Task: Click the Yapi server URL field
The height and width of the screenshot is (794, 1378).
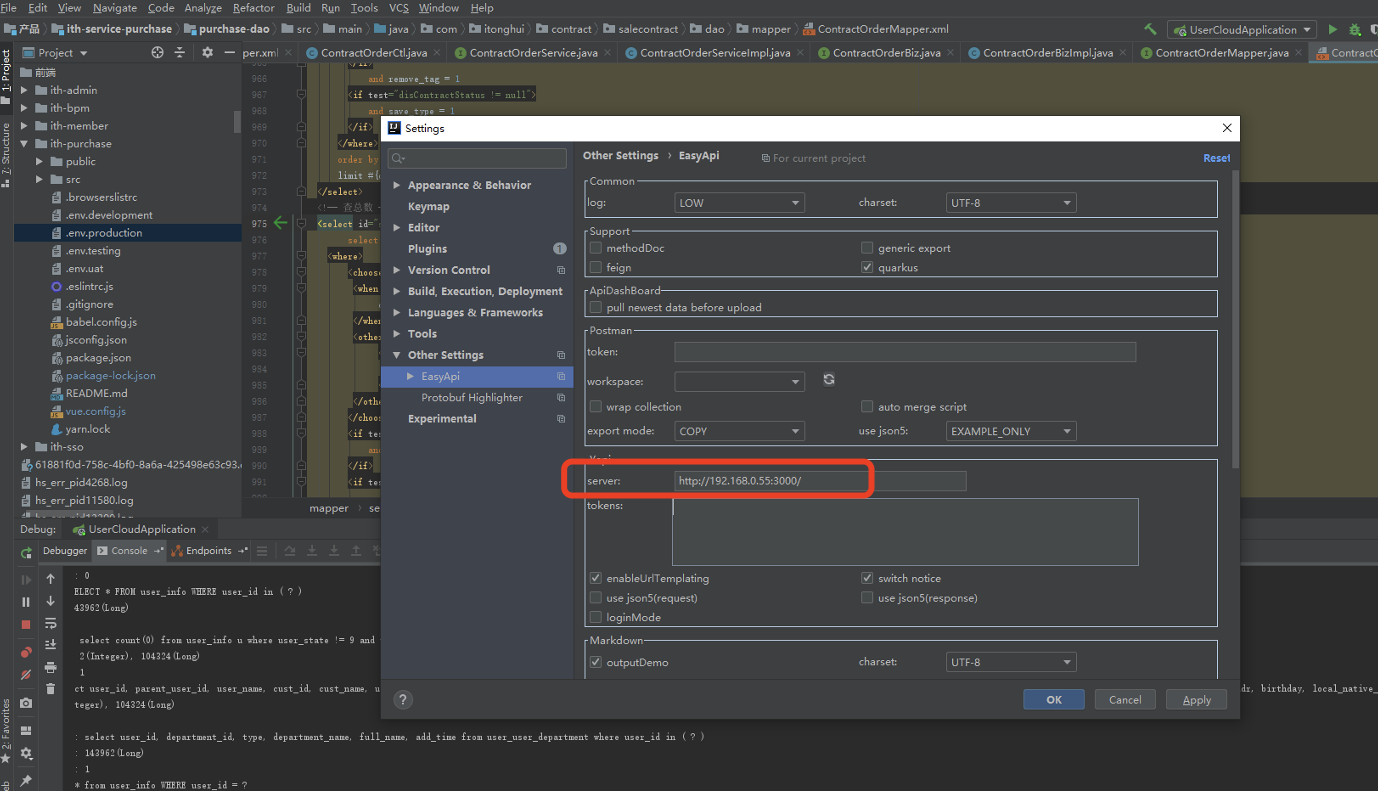Action: (820, 481)
